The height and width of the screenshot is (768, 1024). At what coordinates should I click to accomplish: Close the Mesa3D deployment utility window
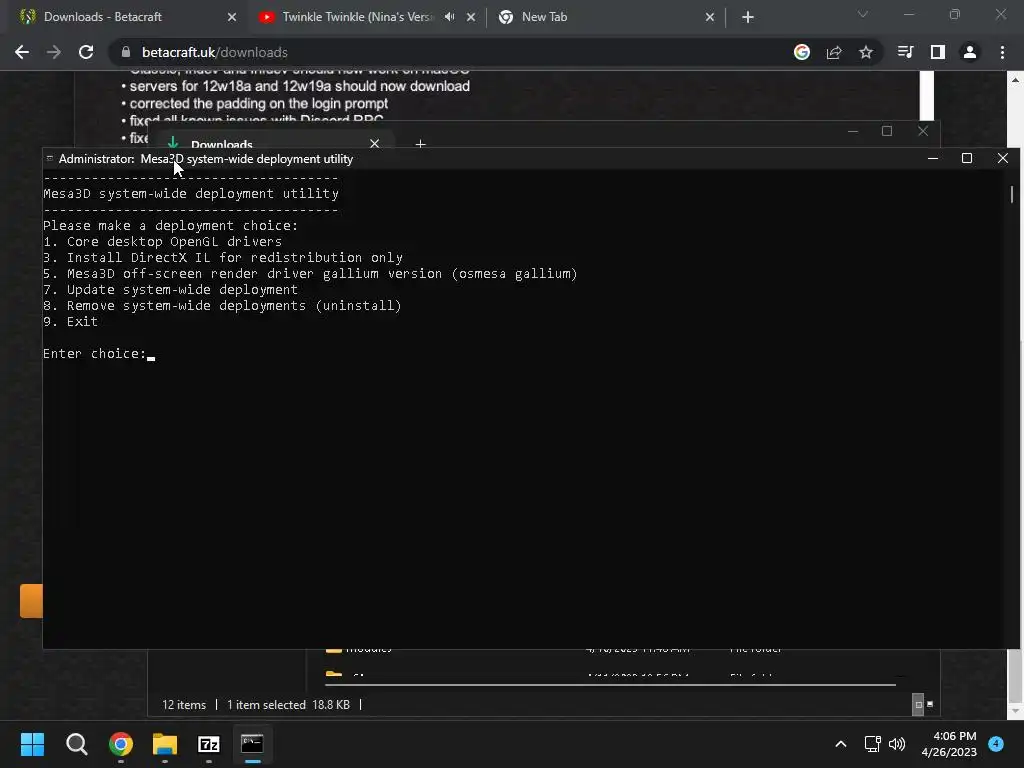pos(1003,159)
